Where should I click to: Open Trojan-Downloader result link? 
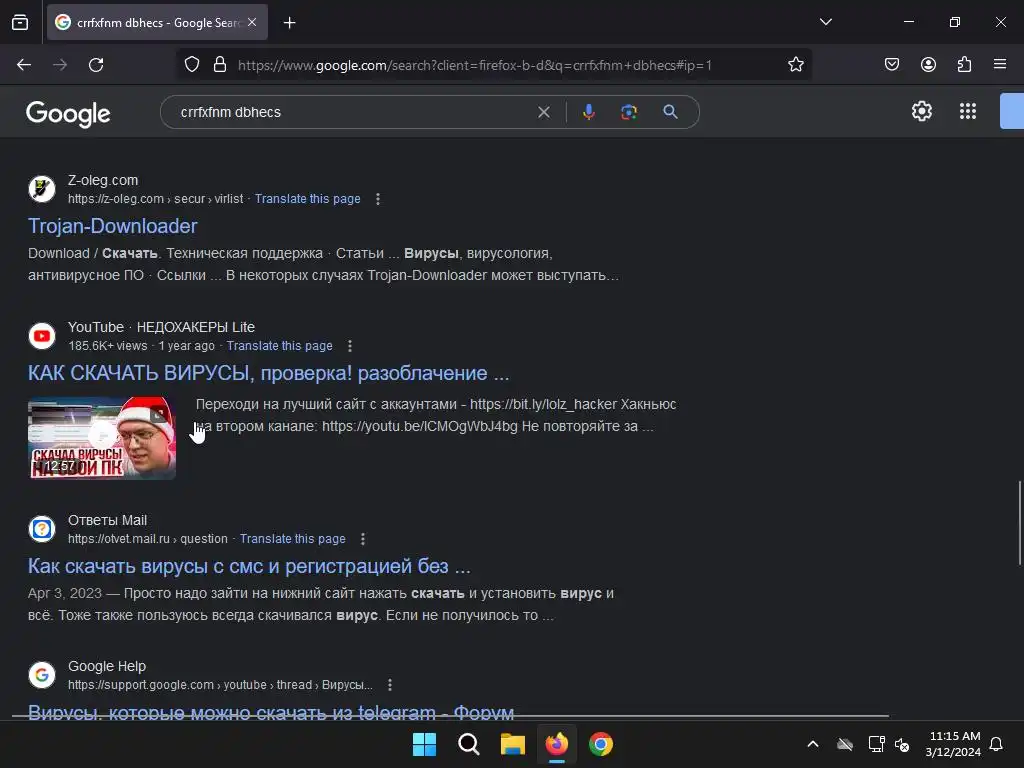point(112,226)
